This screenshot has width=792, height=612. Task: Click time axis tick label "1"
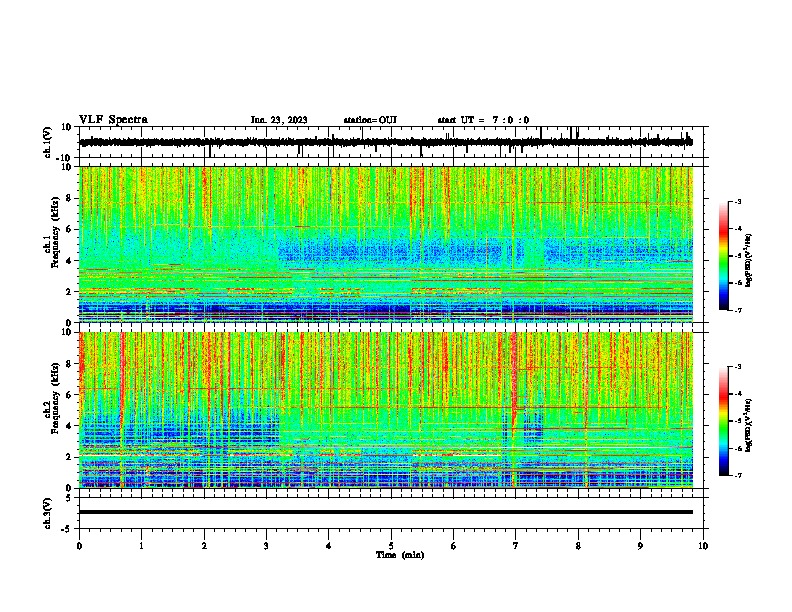141,546
